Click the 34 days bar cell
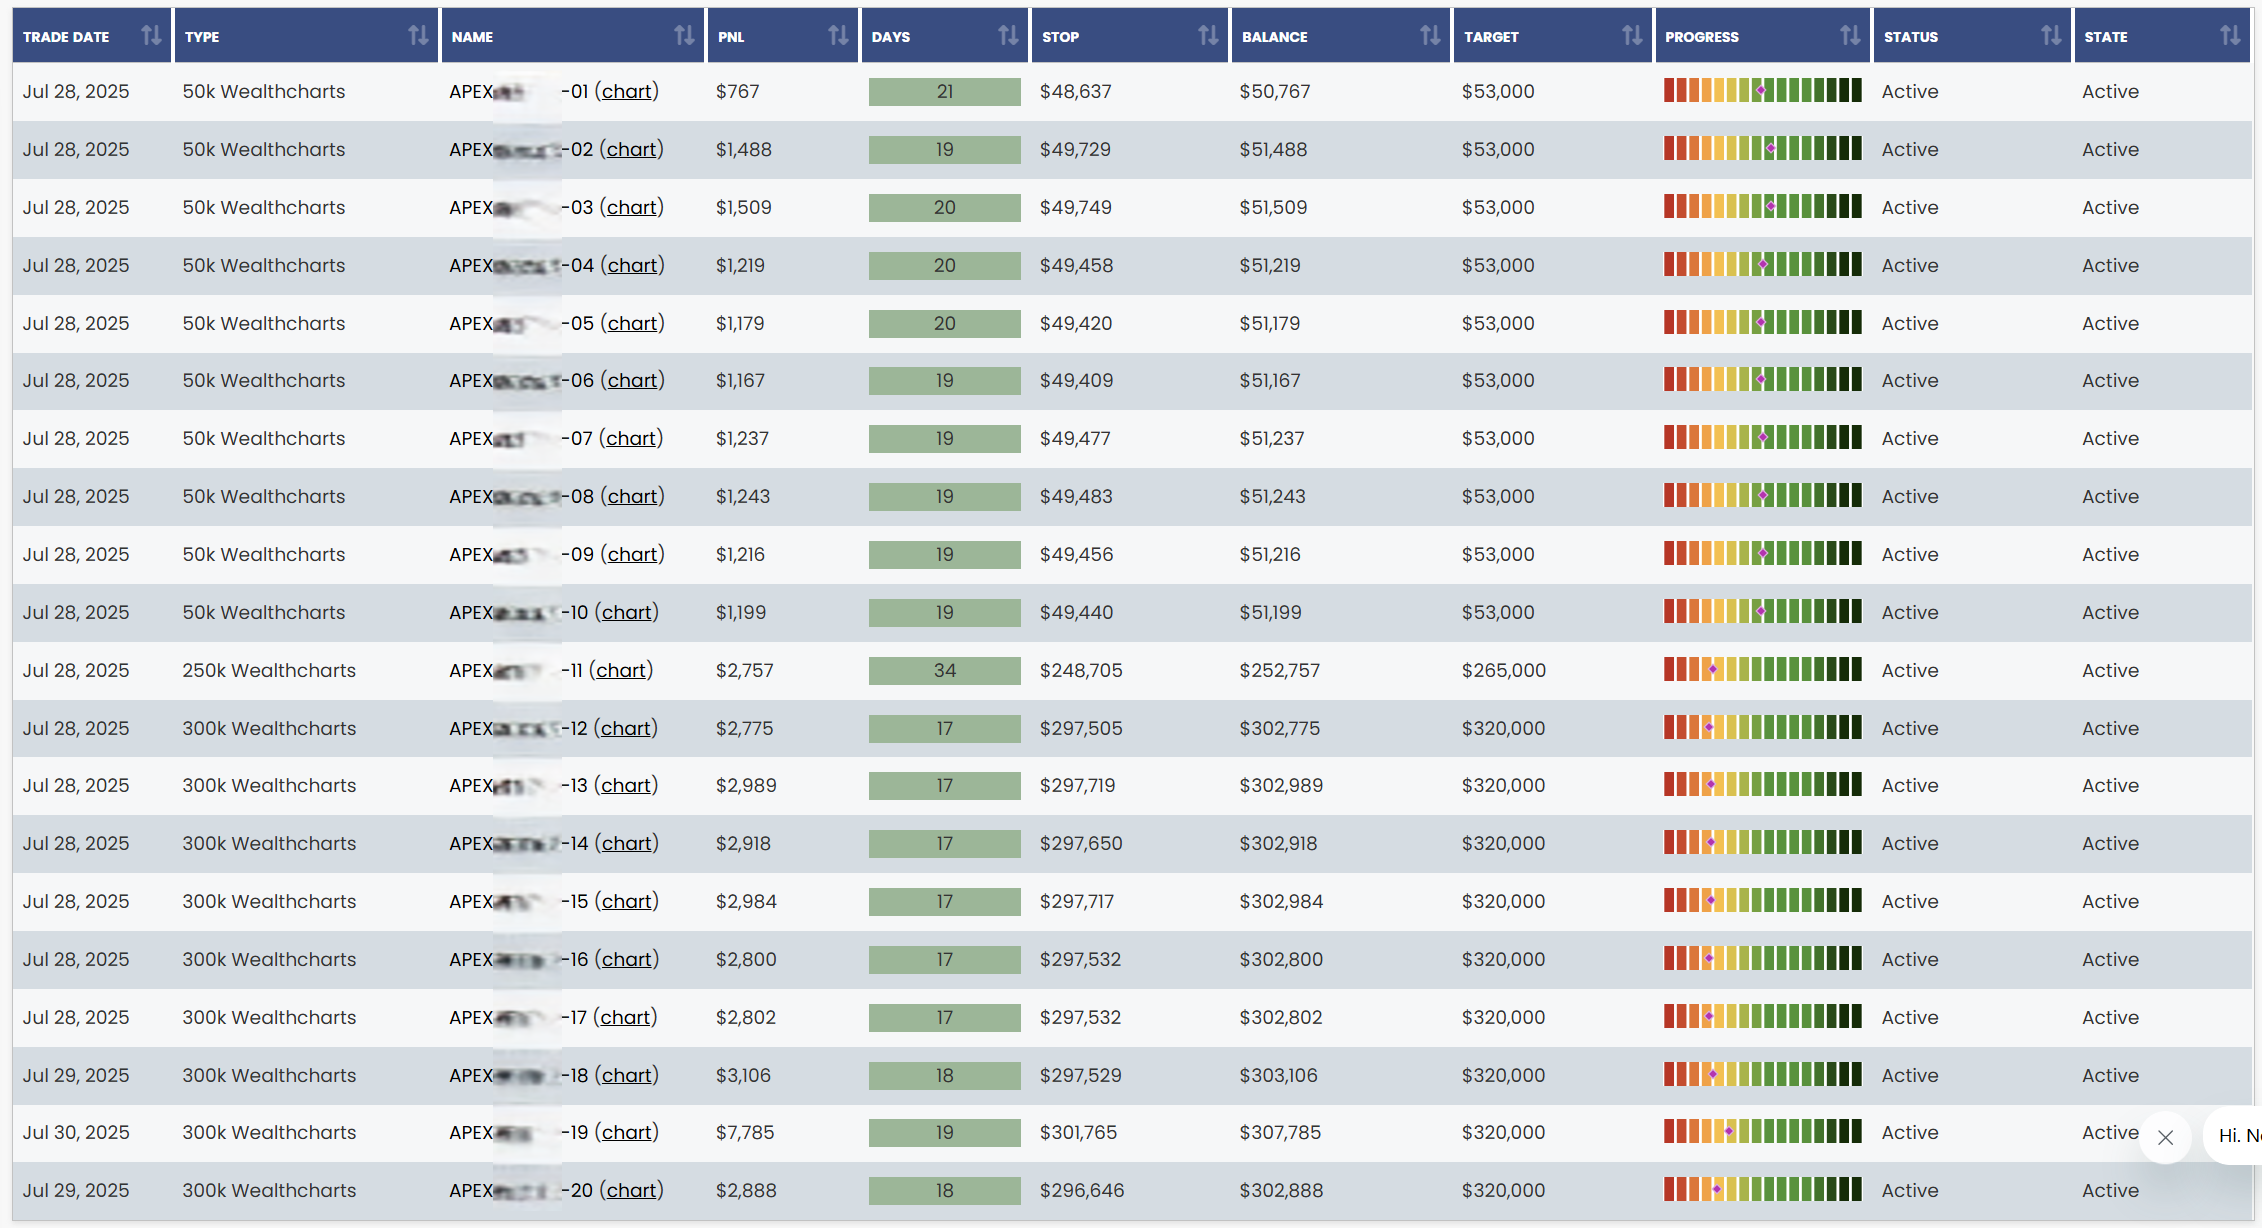2262x1228 pixels. 944,670
